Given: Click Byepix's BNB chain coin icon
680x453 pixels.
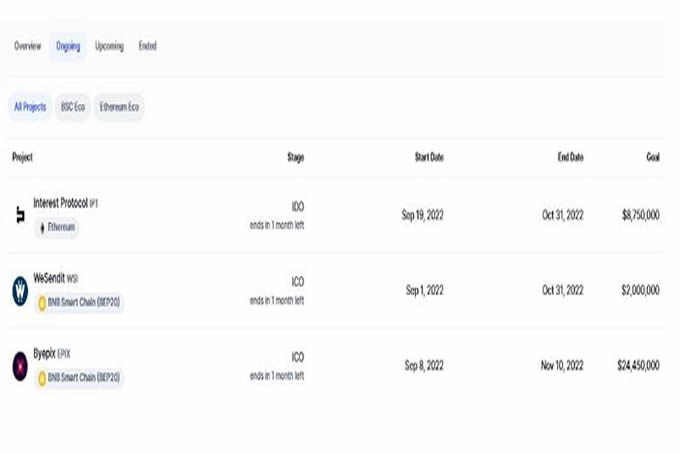Looking at the screenshot, I should click(42, 378).
